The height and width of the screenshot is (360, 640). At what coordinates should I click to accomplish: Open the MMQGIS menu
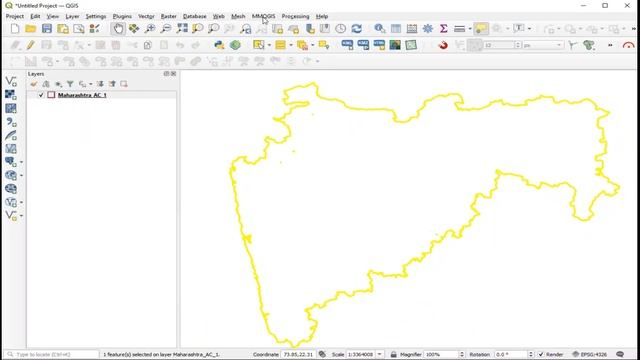tap(263, 16)
